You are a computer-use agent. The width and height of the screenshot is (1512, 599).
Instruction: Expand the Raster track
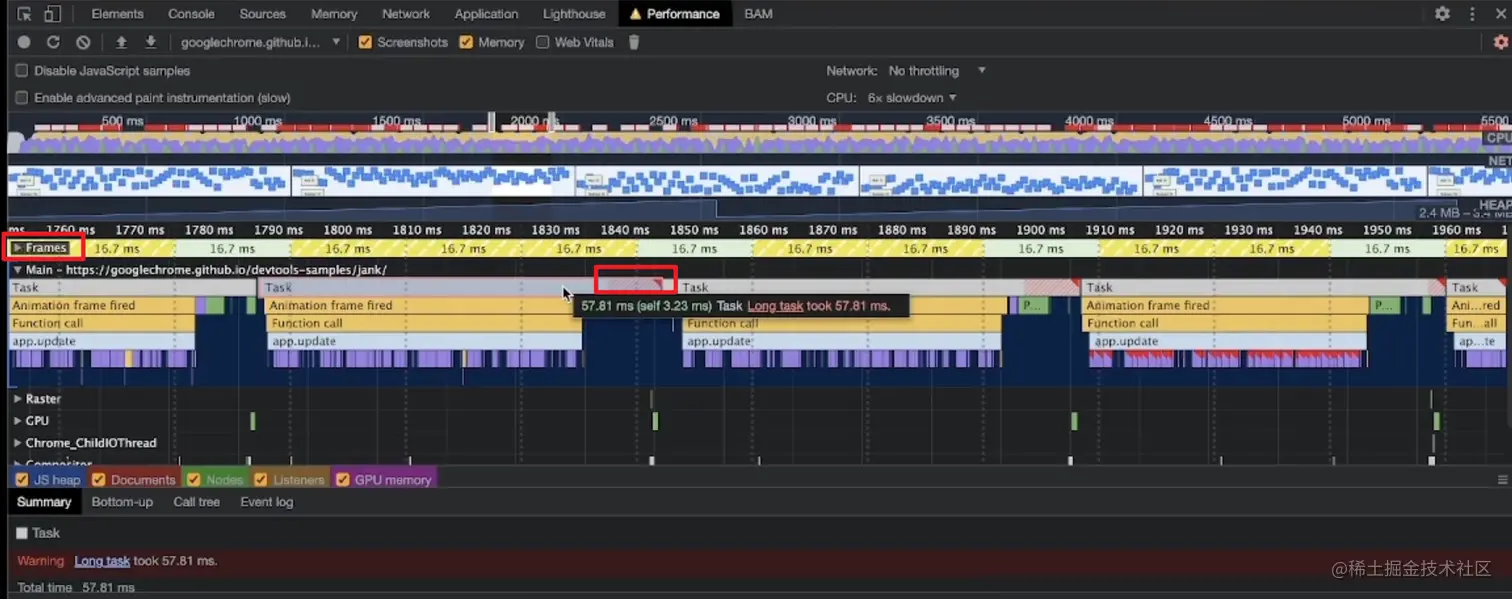click(17, 399)
